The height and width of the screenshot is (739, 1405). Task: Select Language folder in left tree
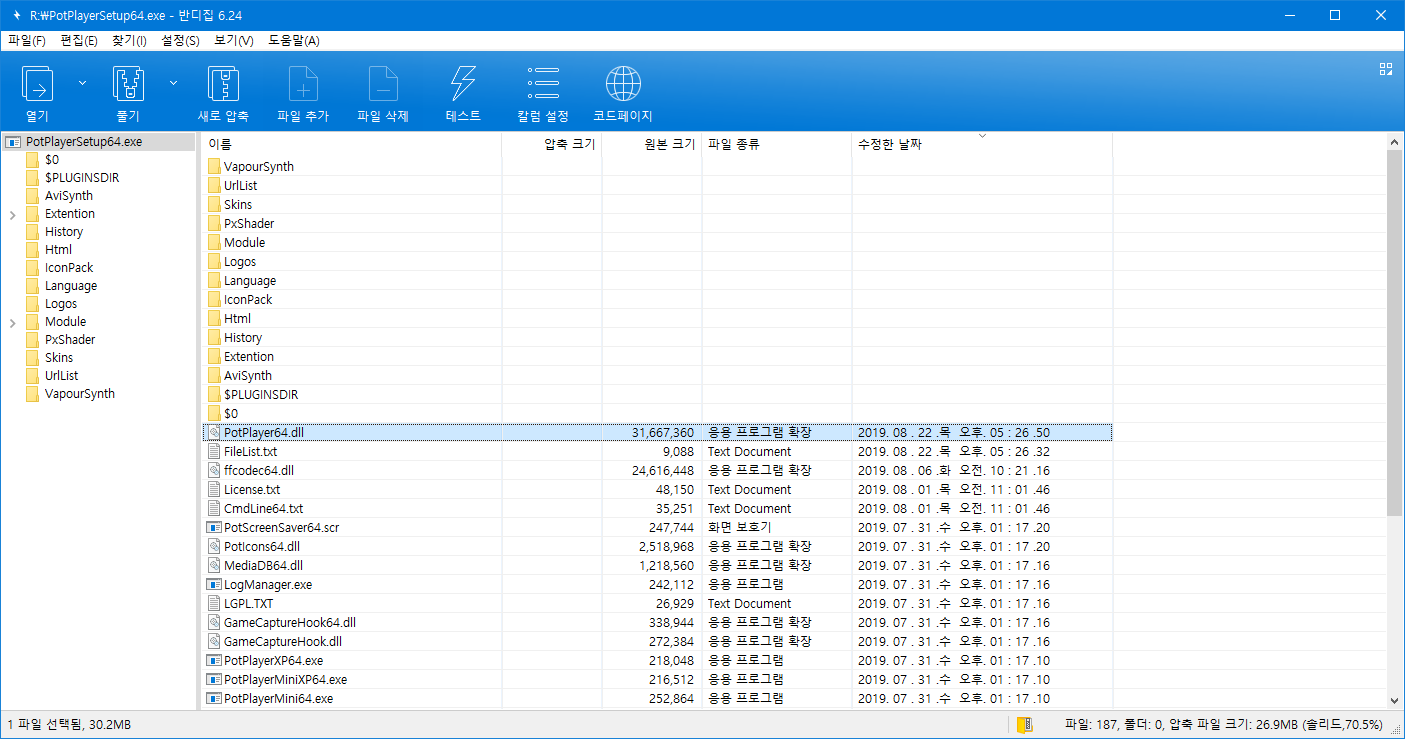coord(71,286)
